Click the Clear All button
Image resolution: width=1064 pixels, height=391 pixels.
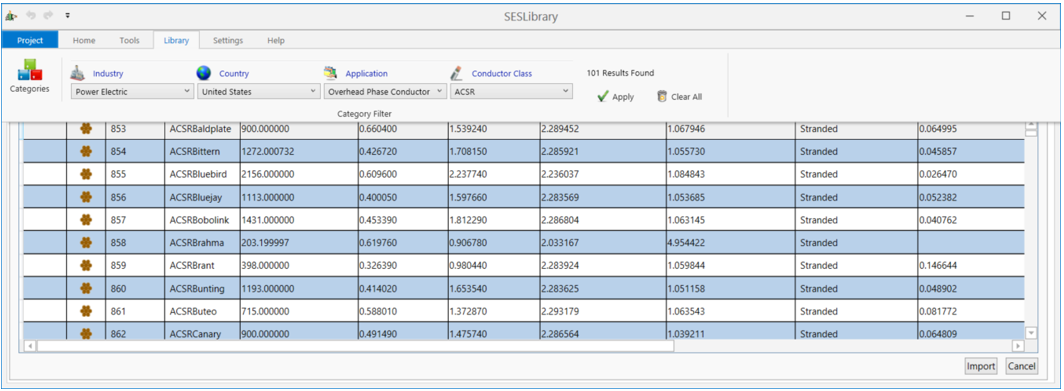(679, 96)
